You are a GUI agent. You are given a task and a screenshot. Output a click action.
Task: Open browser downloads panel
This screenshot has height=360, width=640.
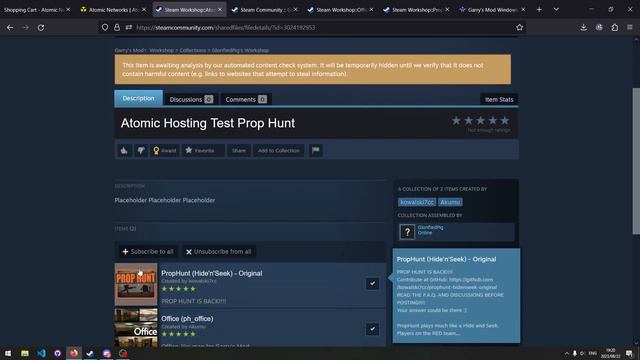[584, 27]
